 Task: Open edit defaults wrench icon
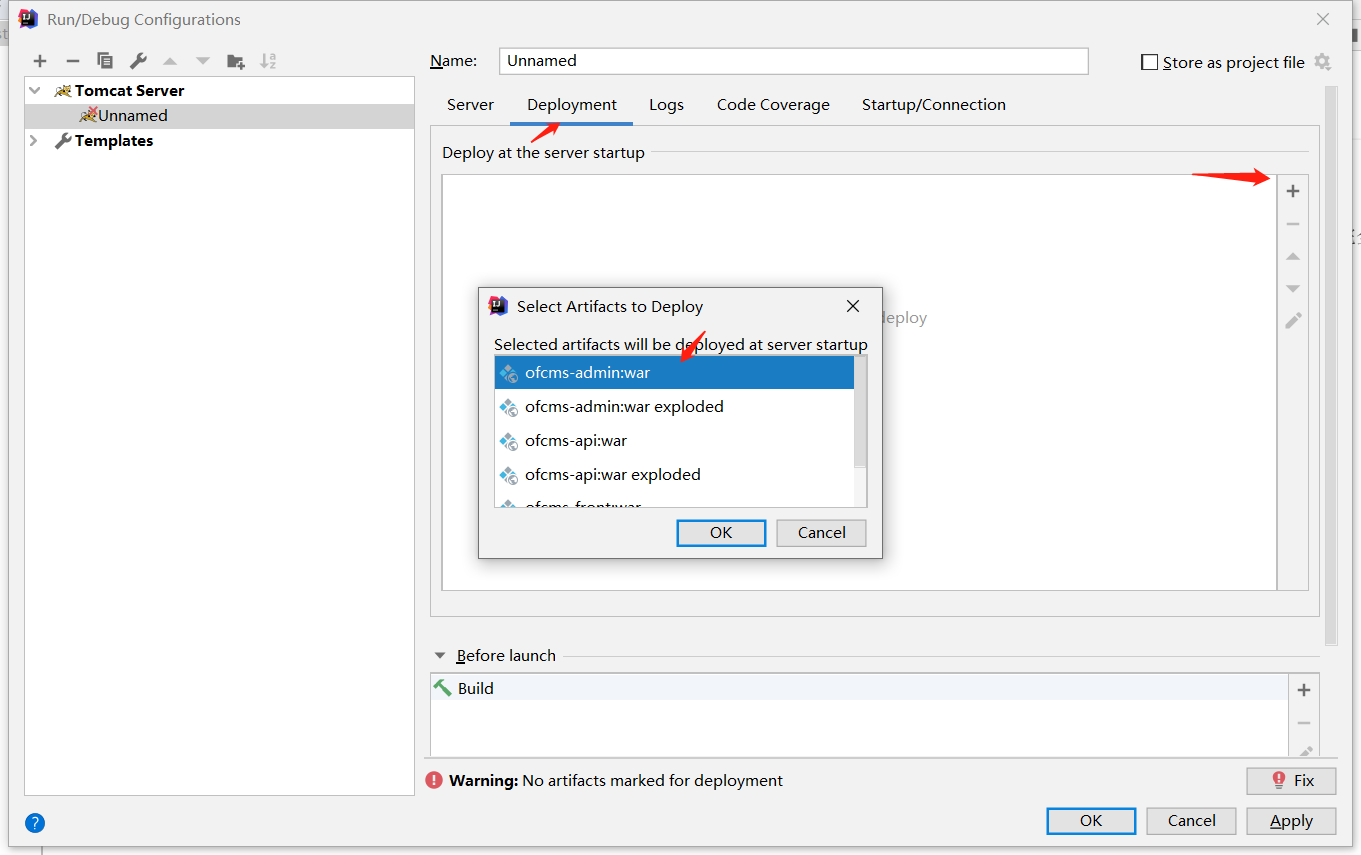pos(138,61)
